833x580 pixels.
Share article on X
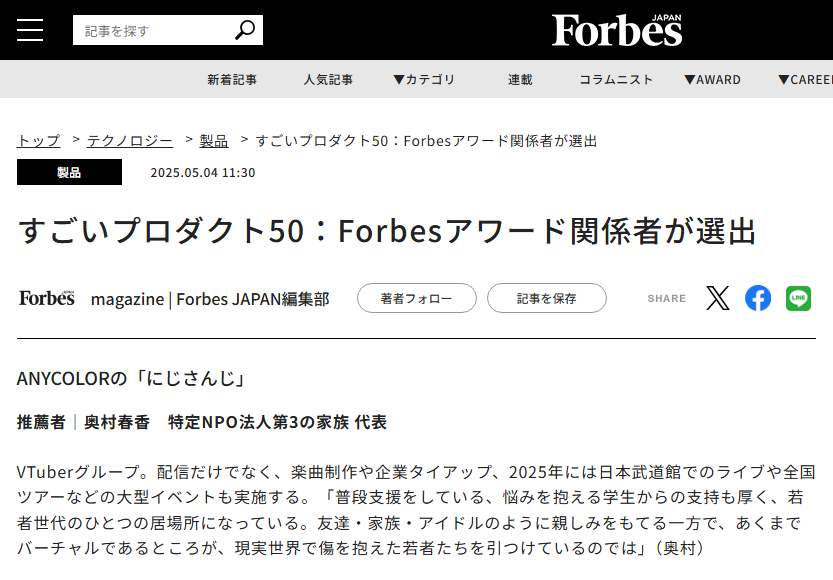718,298
